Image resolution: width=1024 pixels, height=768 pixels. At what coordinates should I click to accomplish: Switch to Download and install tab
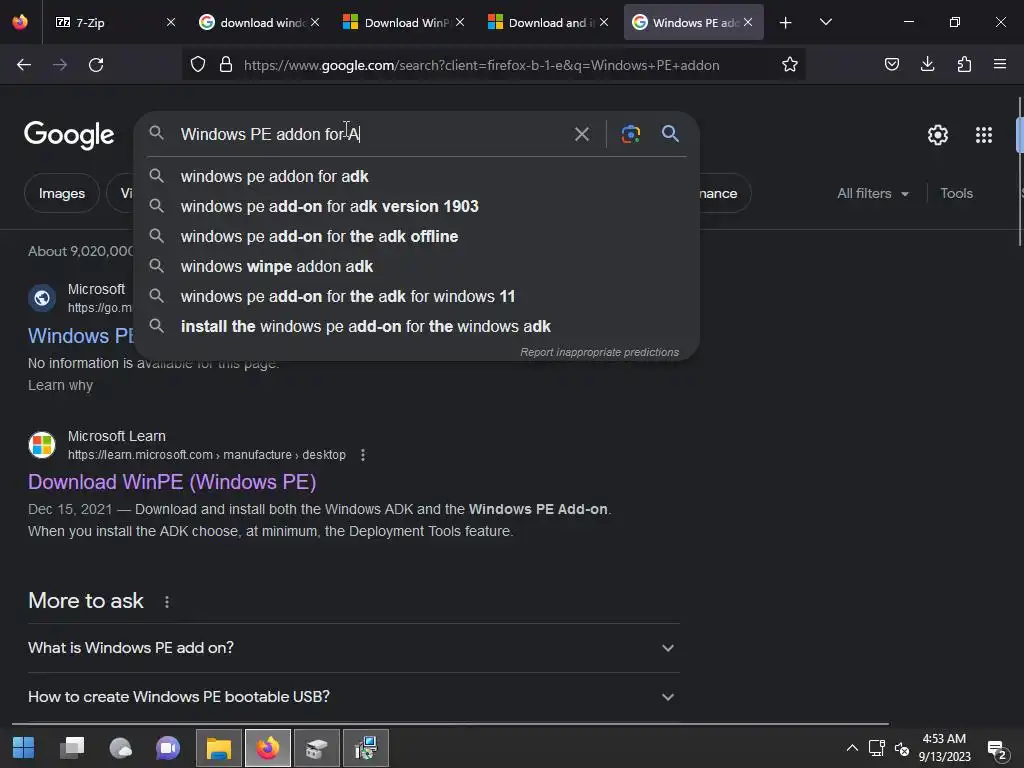[549, 23]
